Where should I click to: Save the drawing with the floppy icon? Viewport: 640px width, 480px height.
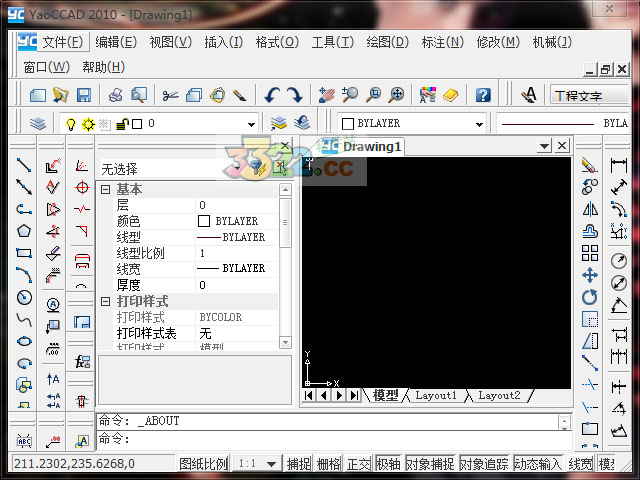(84, 95)
